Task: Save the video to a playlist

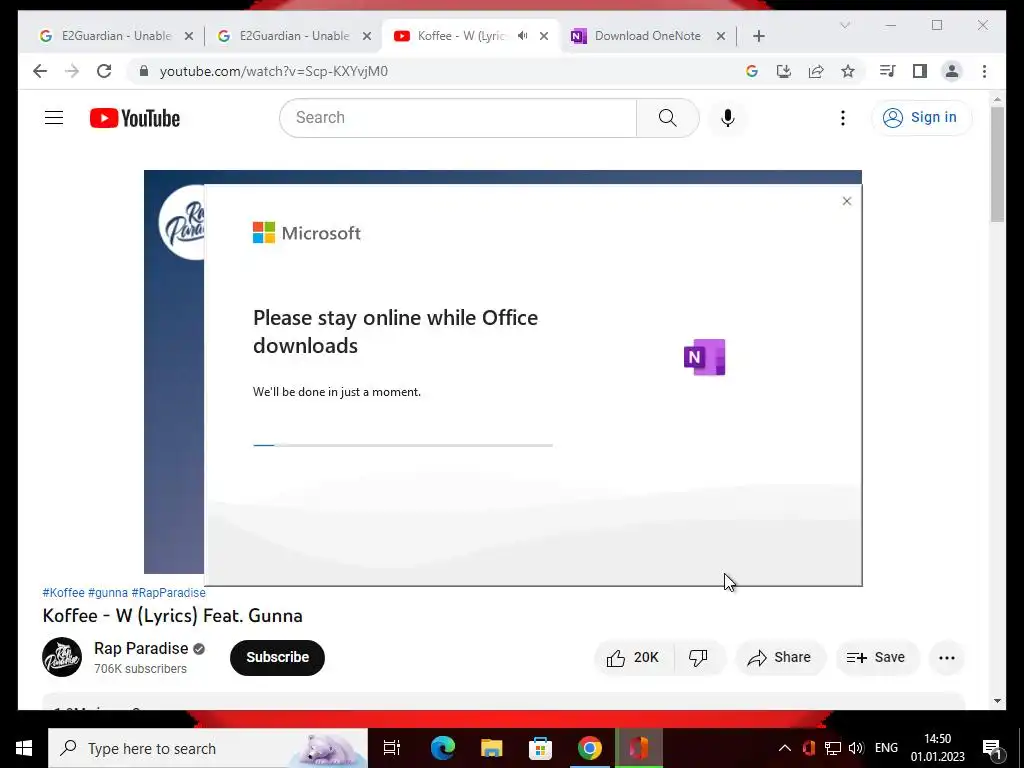Action: tap(876, 658)
